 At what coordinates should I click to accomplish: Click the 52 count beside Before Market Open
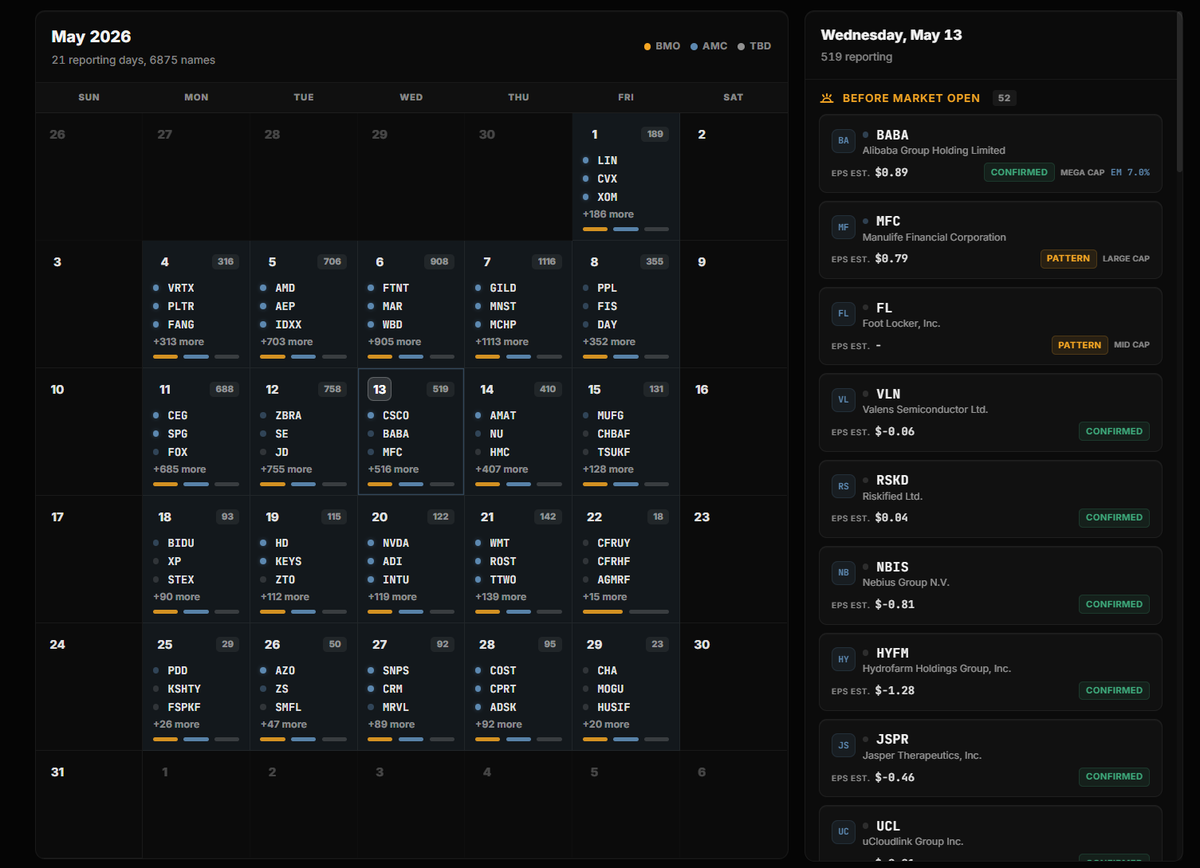tap(1004, 98)
